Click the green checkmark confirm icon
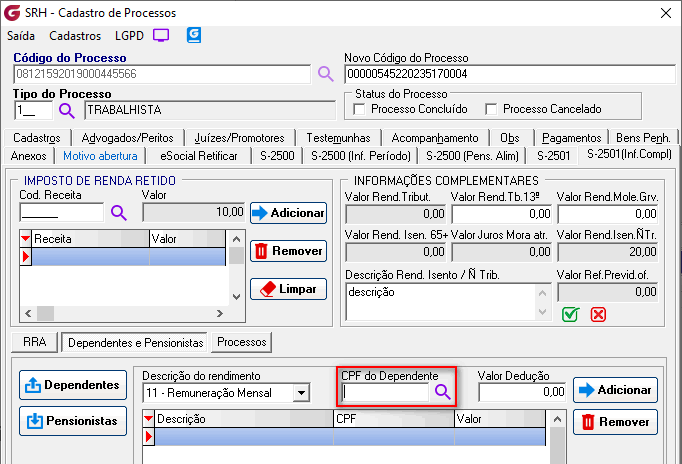Image resolution: width=682 pixels, height=464 pixels. [x=570, y=314]
